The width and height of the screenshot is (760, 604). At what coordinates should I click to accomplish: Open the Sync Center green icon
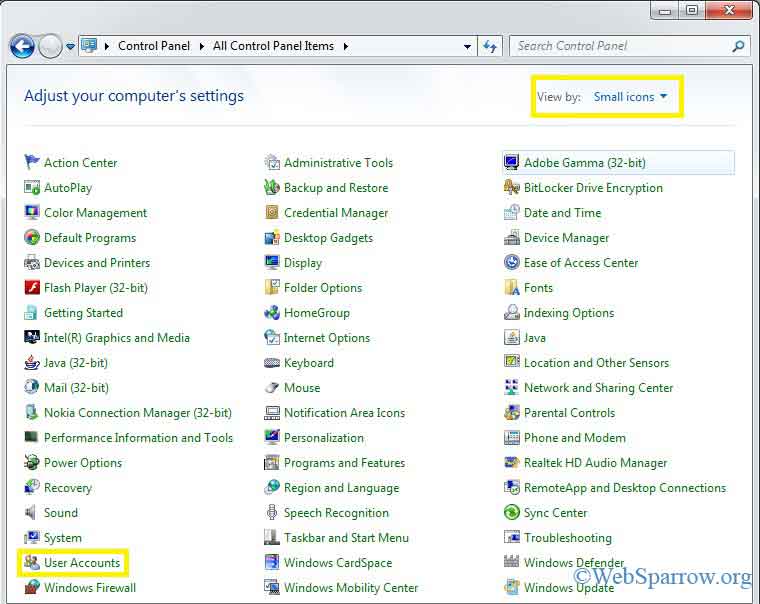coord(512,512)
